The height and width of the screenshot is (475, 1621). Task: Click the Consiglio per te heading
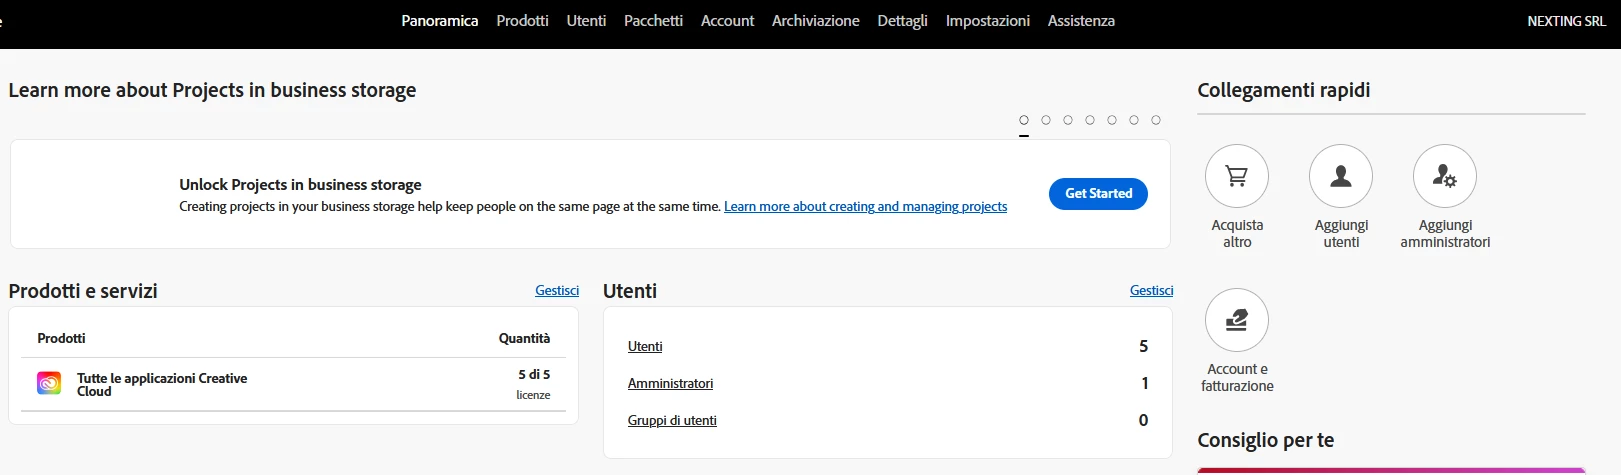[1265, 441]
